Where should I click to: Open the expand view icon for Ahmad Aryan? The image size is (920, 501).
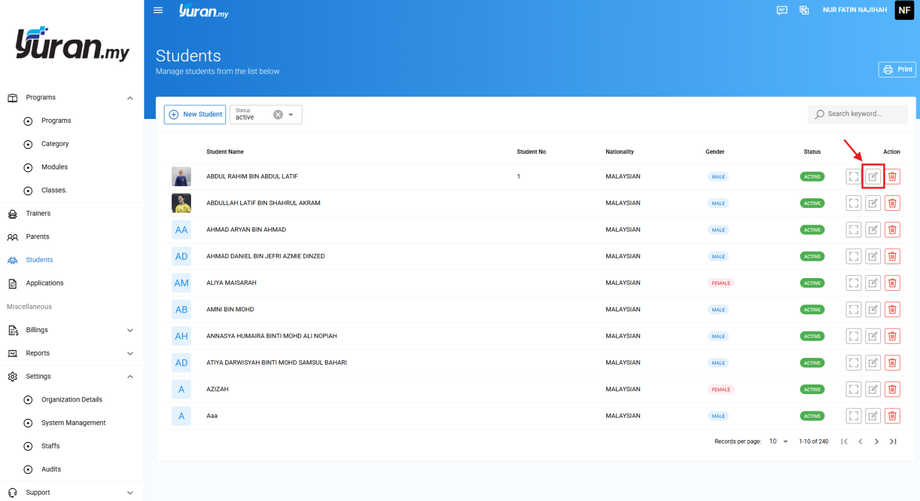853,230
